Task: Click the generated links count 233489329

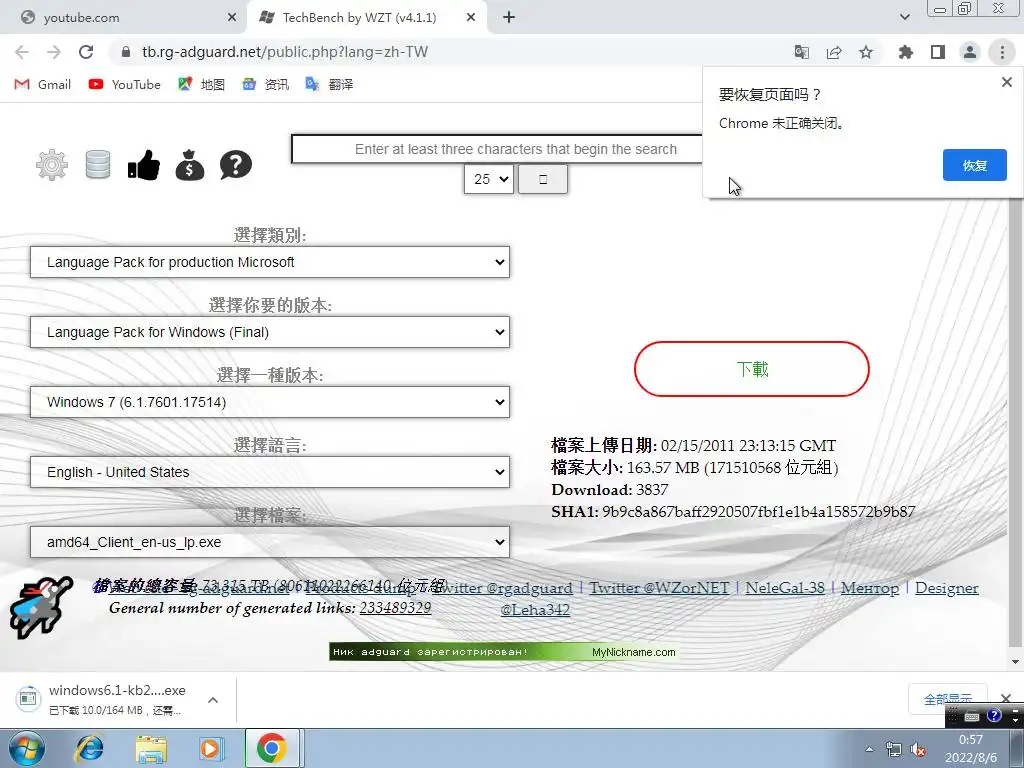Action: [x=395, y=608]
